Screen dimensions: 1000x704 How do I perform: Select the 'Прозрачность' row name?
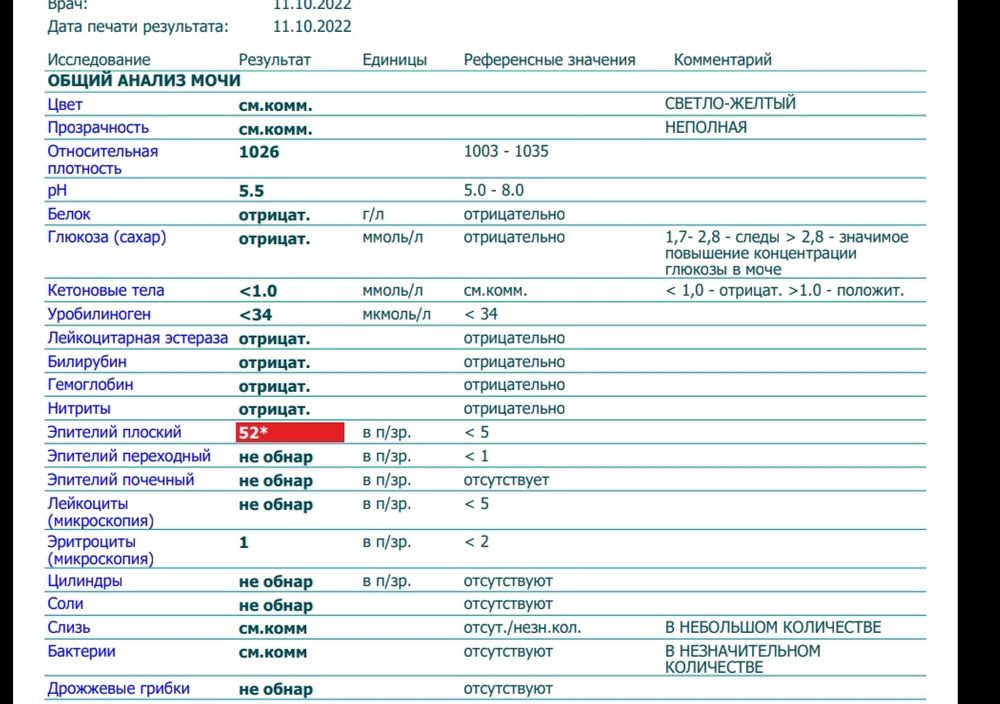[x=98, y=128]
